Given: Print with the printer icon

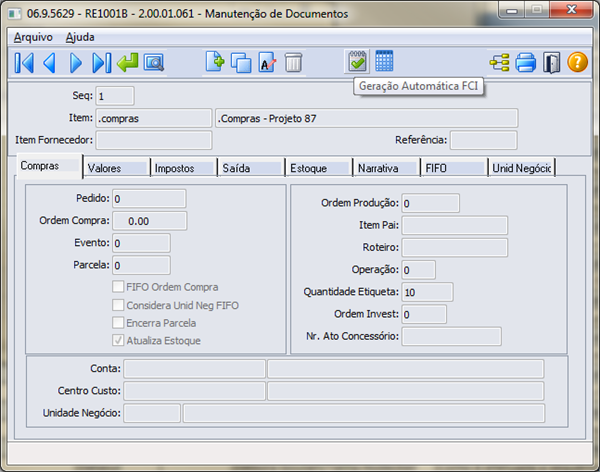Looking at the screenshot, I should pos(526,63).
